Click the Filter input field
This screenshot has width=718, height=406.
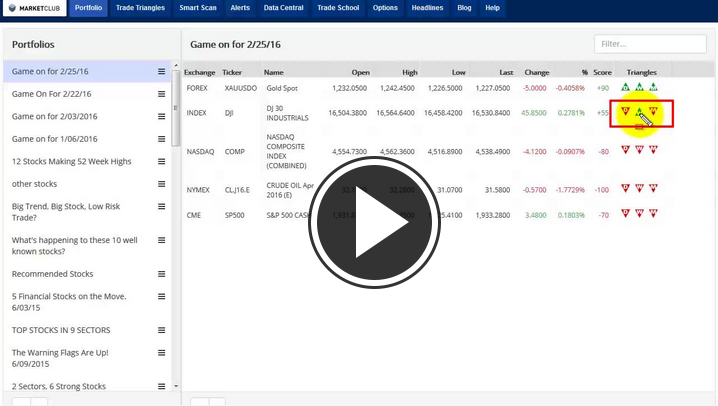tap(649, 44)
